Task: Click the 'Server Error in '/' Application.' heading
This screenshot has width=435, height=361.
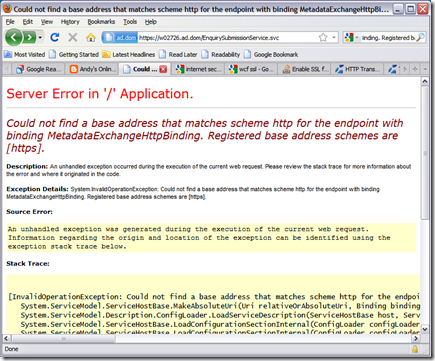Action: pos(100,94)
